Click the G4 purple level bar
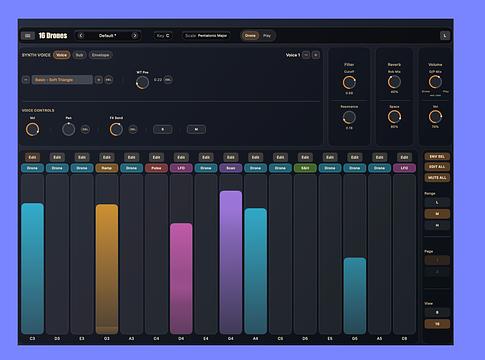Image resolution: width=485 pixels, height=360 pixels. (231, 262)
